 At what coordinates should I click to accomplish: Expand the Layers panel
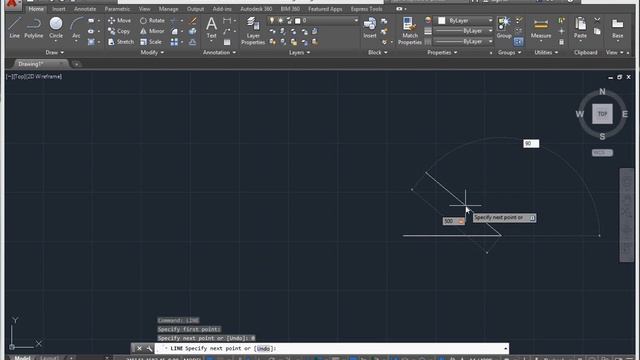point(299,52)
